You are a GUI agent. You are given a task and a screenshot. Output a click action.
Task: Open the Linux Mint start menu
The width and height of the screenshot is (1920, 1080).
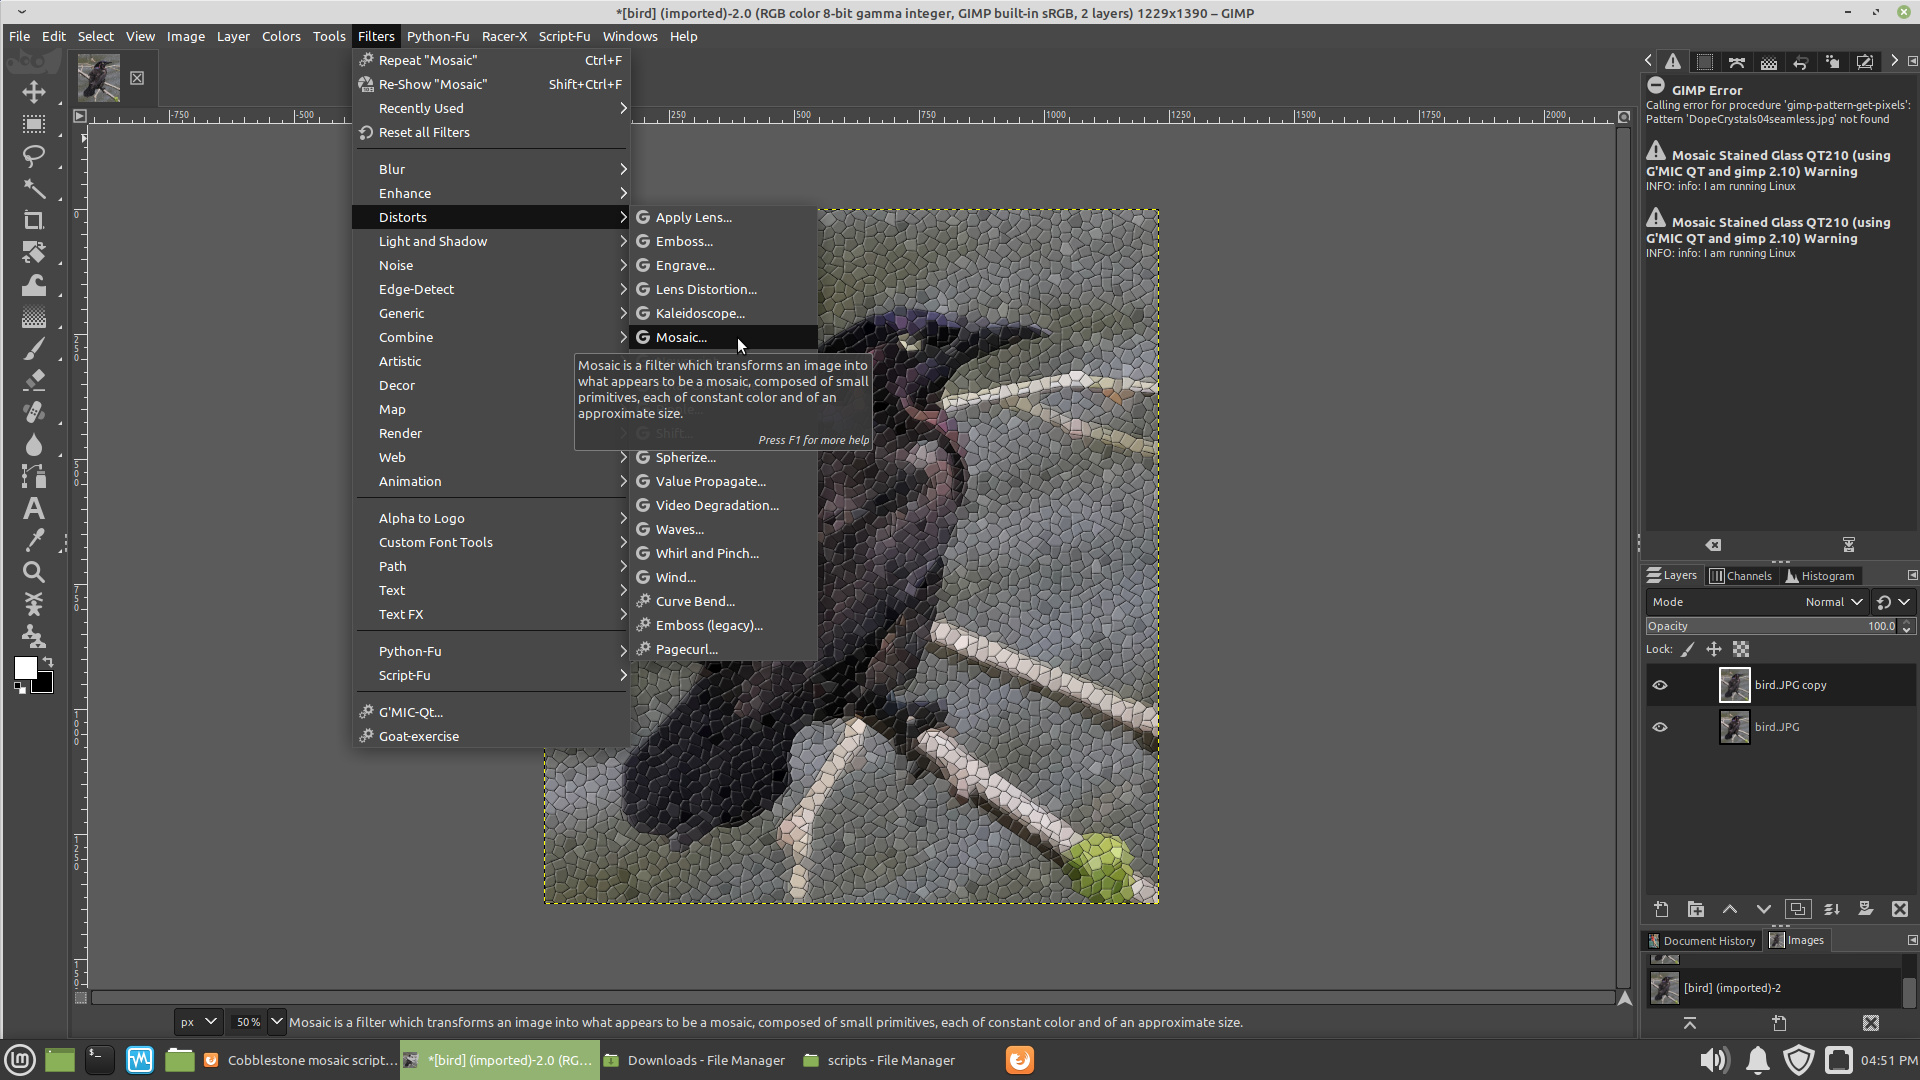click(20, 1060)
